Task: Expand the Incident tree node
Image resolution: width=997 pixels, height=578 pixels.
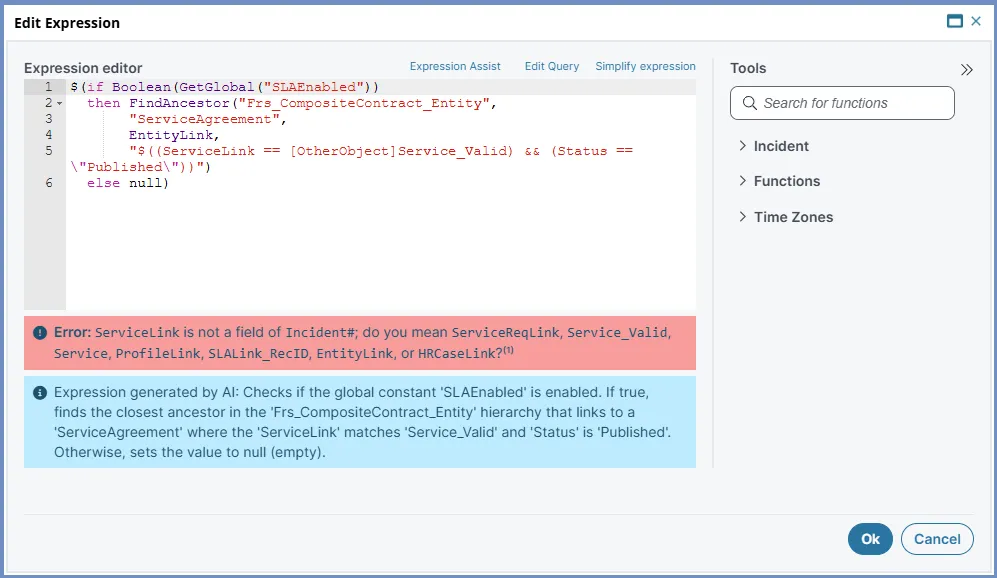Action: tap(742, 146)
